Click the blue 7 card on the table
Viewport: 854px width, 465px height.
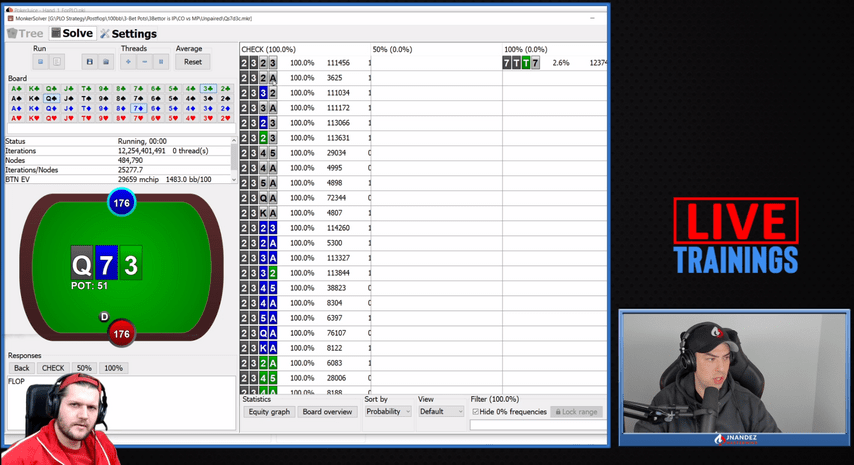pyautogui.click(x=106, y=262)
